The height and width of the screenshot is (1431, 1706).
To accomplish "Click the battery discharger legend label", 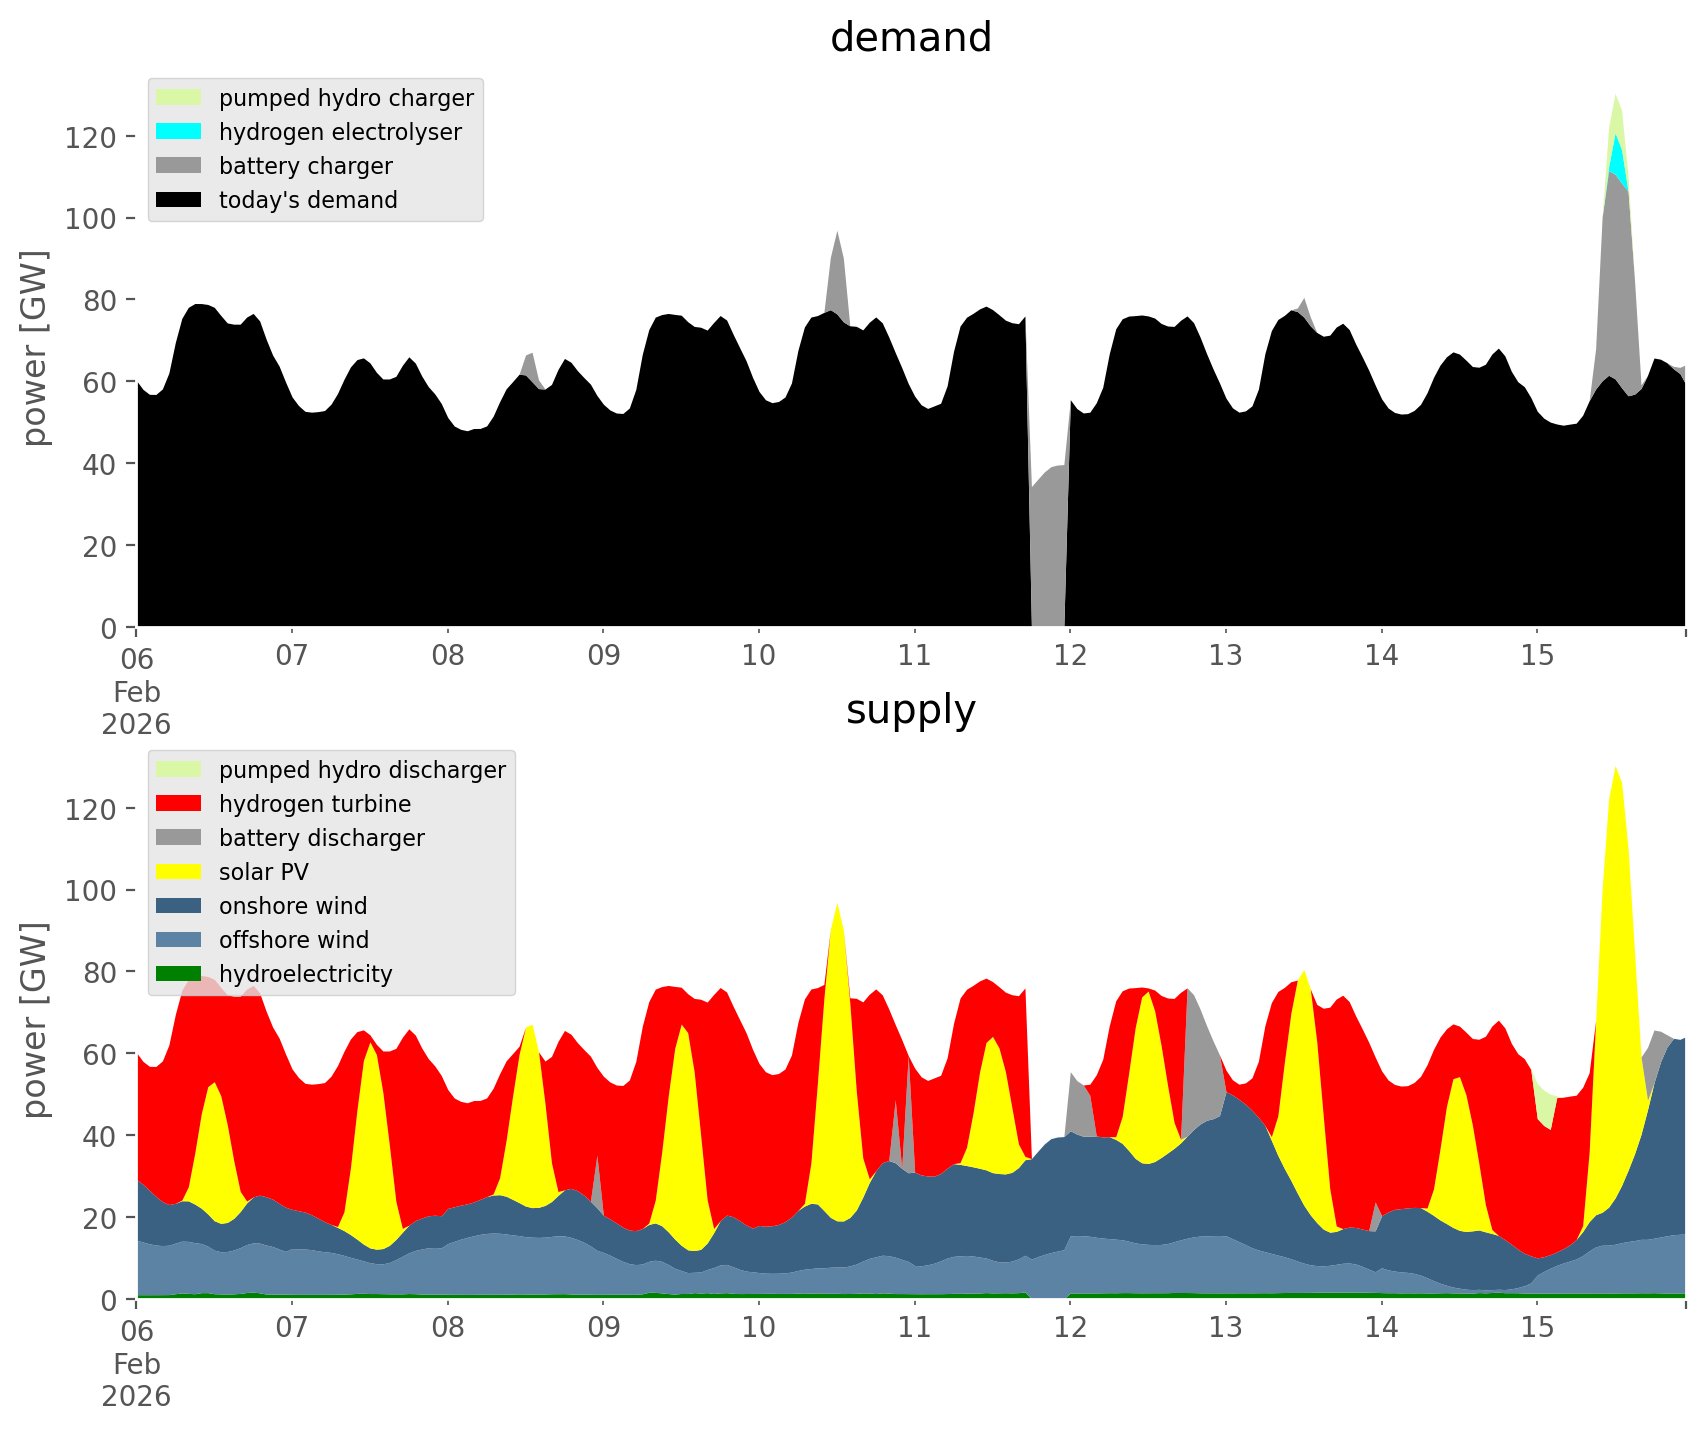I will click(x=321, y=838).
